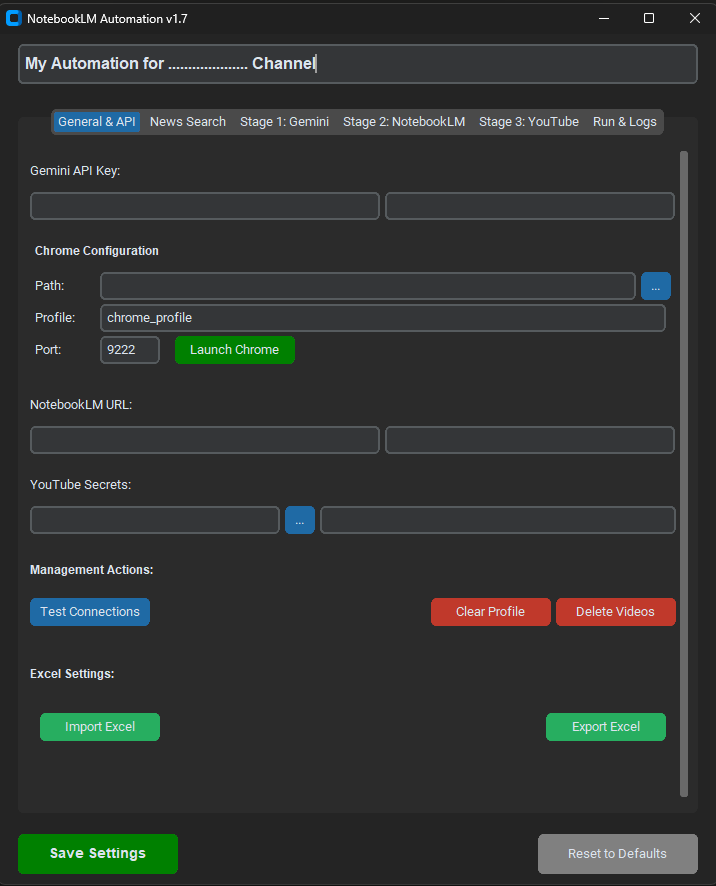Viewport: 716px width, 886px height.
Task: Select the Stage 2: NotebookLM tab
Action: coord(404,121)
